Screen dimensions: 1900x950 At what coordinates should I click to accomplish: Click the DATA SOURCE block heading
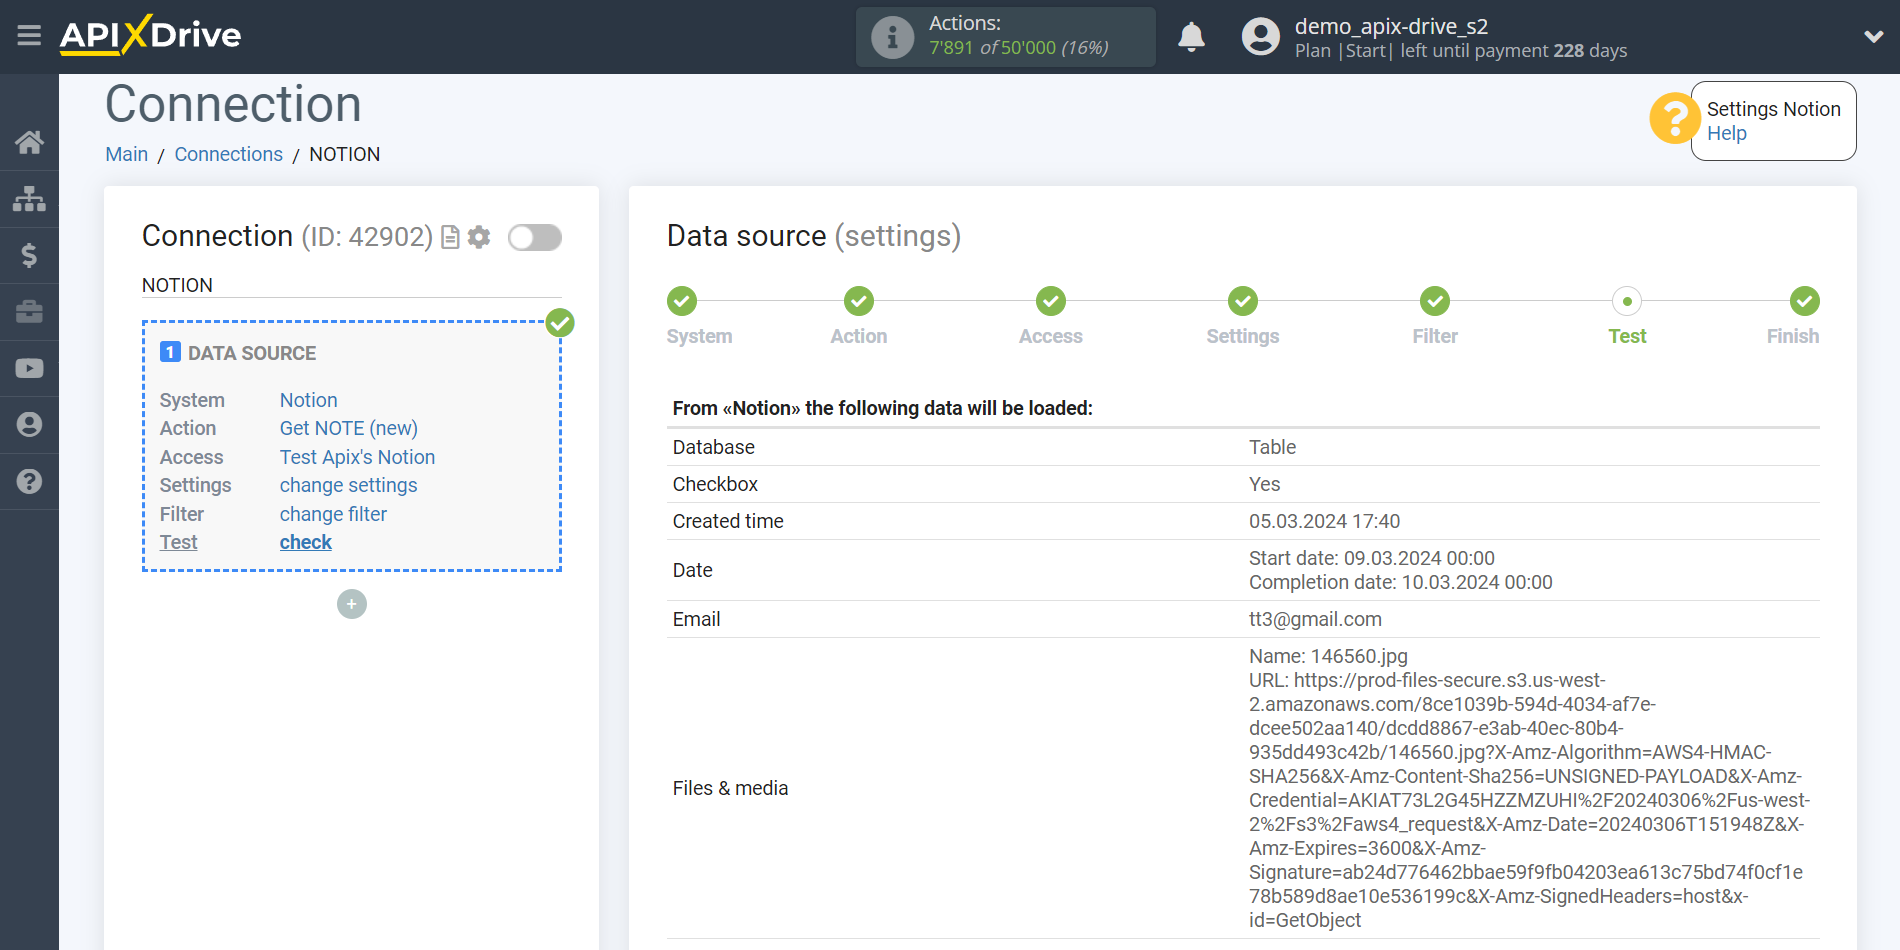[251, 353]
